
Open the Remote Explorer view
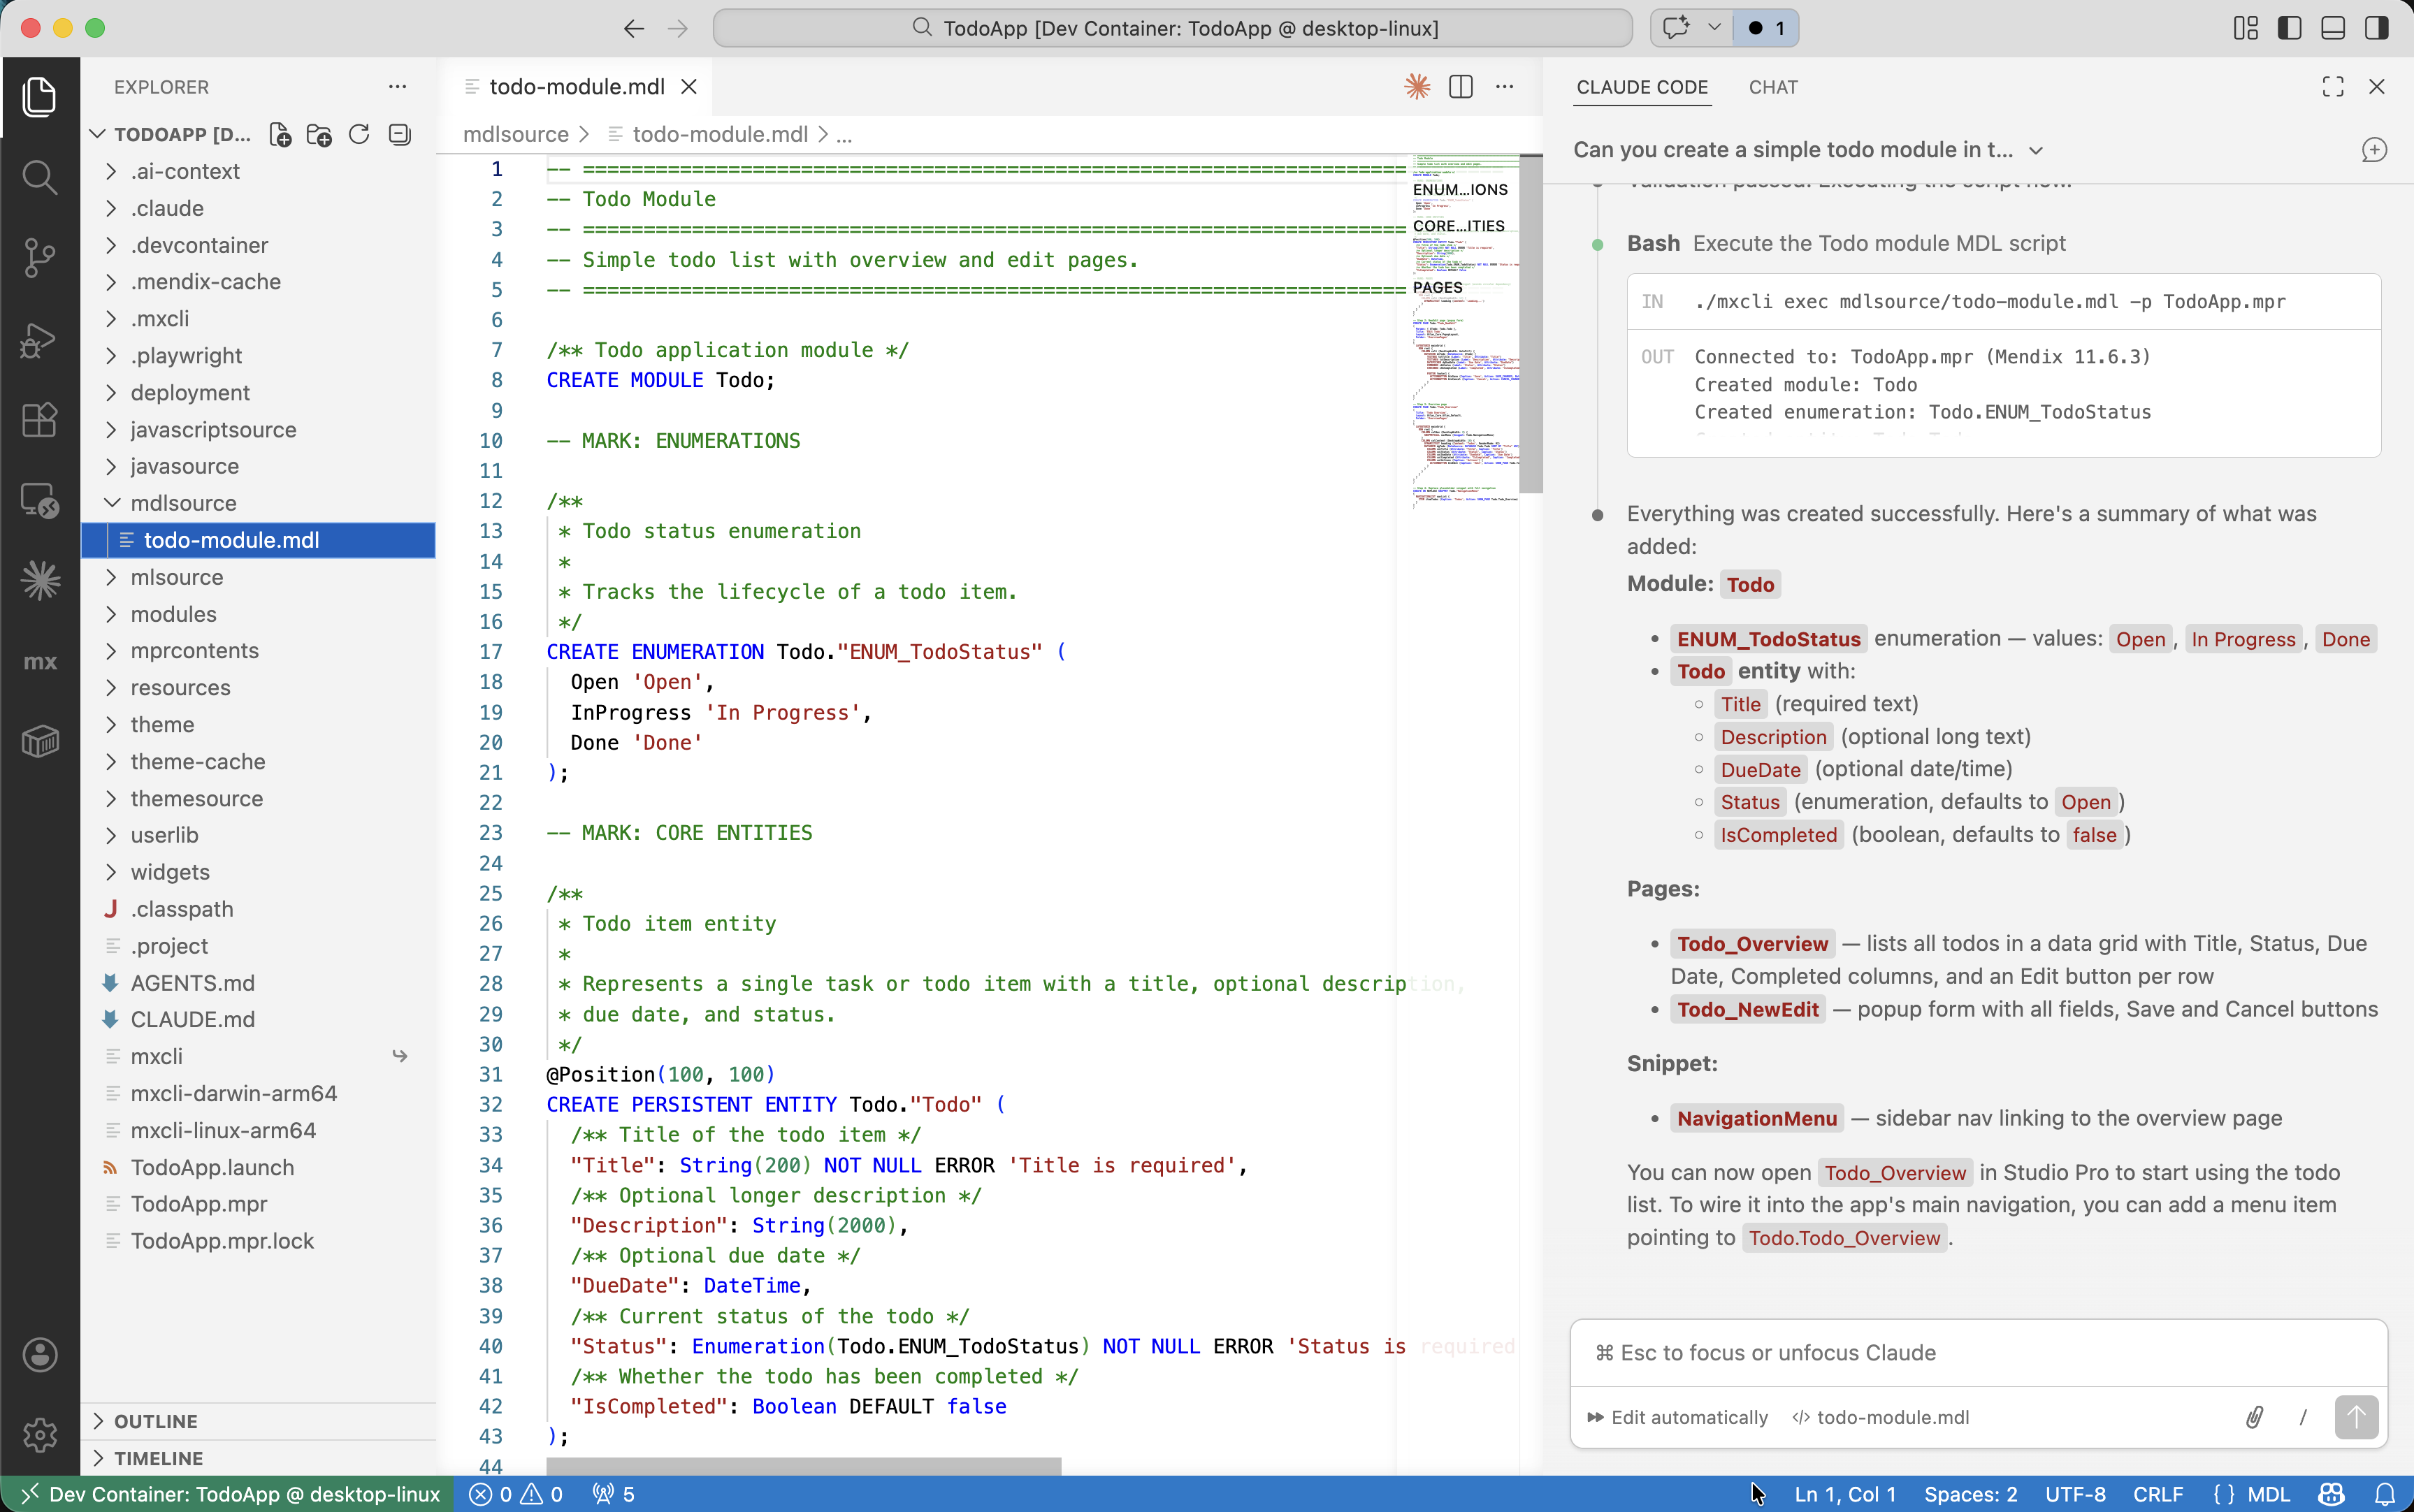[40, 500]
